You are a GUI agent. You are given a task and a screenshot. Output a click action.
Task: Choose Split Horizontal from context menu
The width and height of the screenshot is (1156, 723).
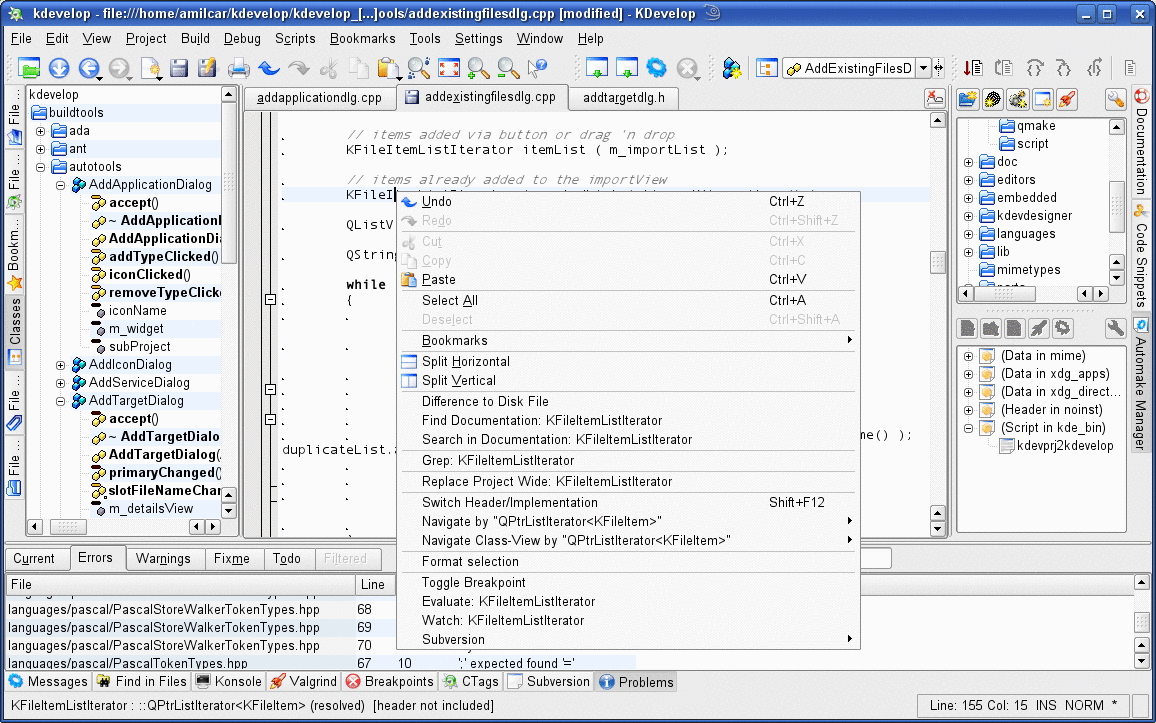click(465, 361)
